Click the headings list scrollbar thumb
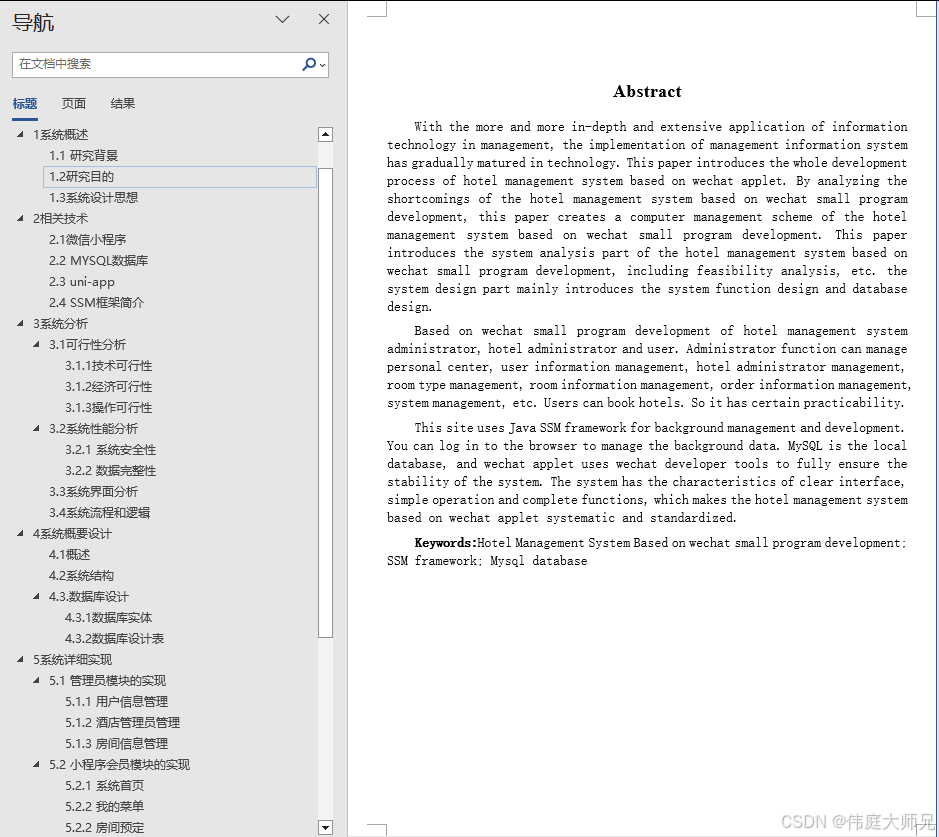The width and height of the screenshot is (939, 837). pos(325,403)
